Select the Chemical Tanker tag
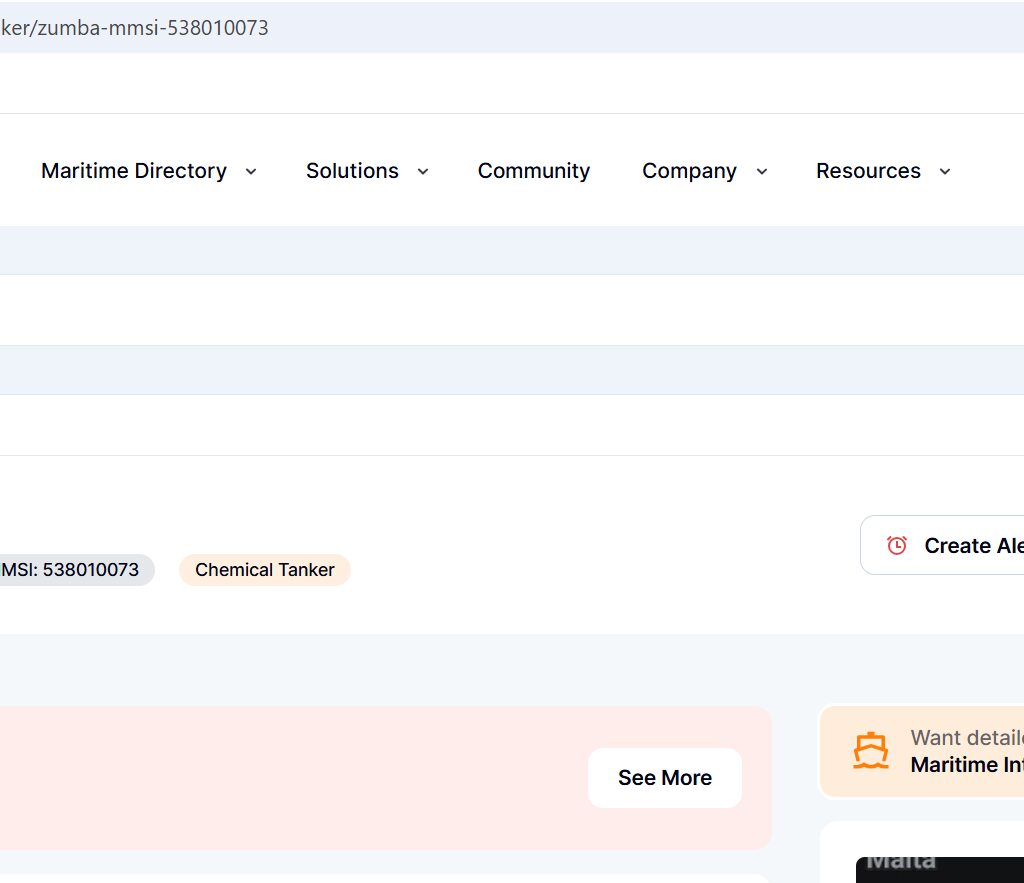 (265, 570)
